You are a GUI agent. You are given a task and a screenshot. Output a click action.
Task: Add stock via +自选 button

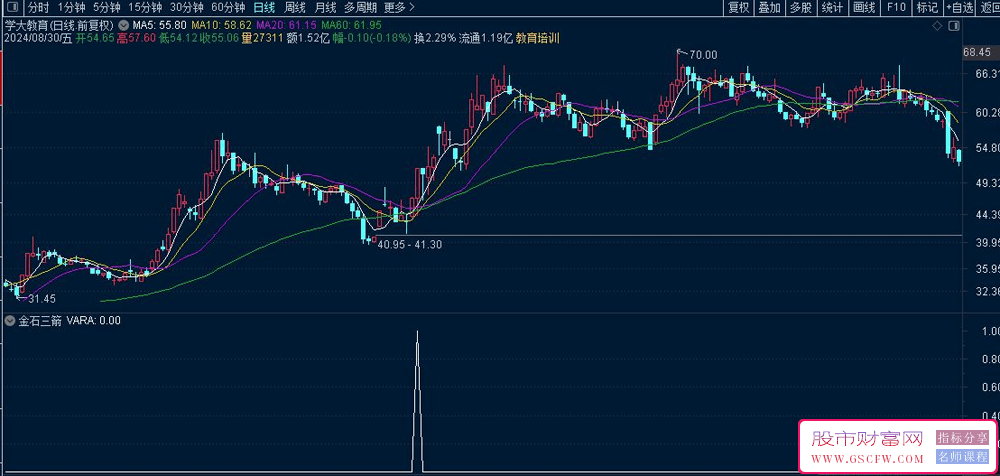pos(959,8)
